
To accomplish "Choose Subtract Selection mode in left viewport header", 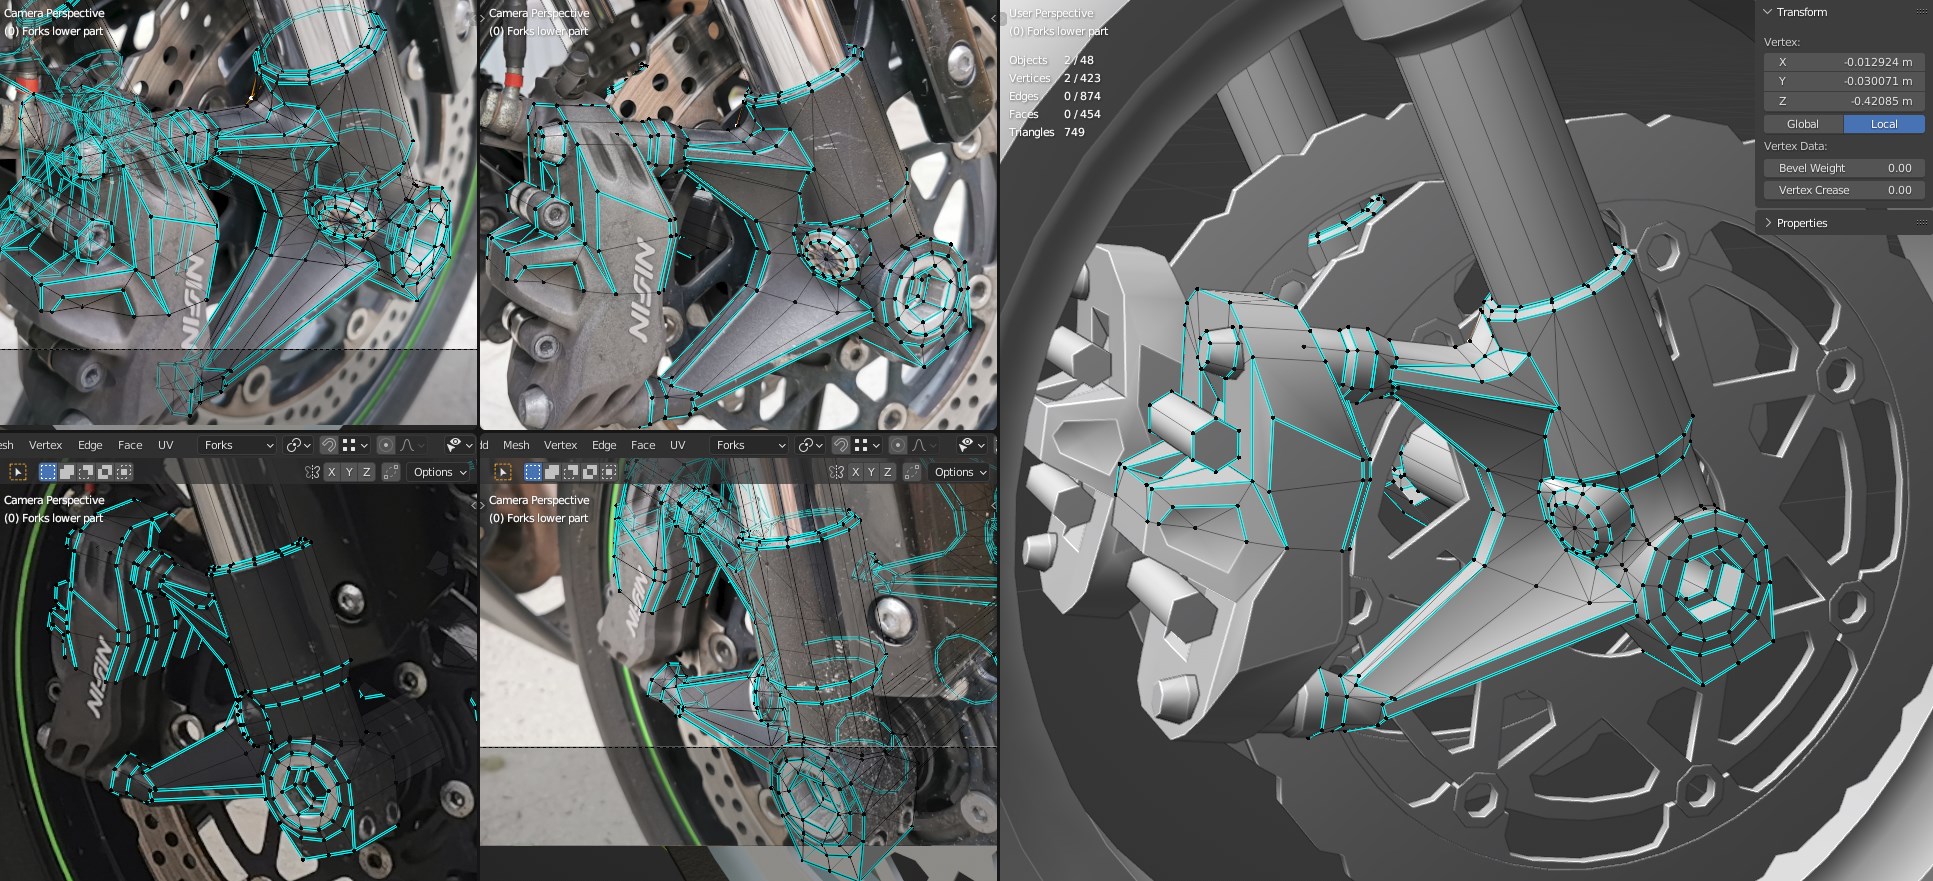I will pyautogui.click(x=86, y=472).
